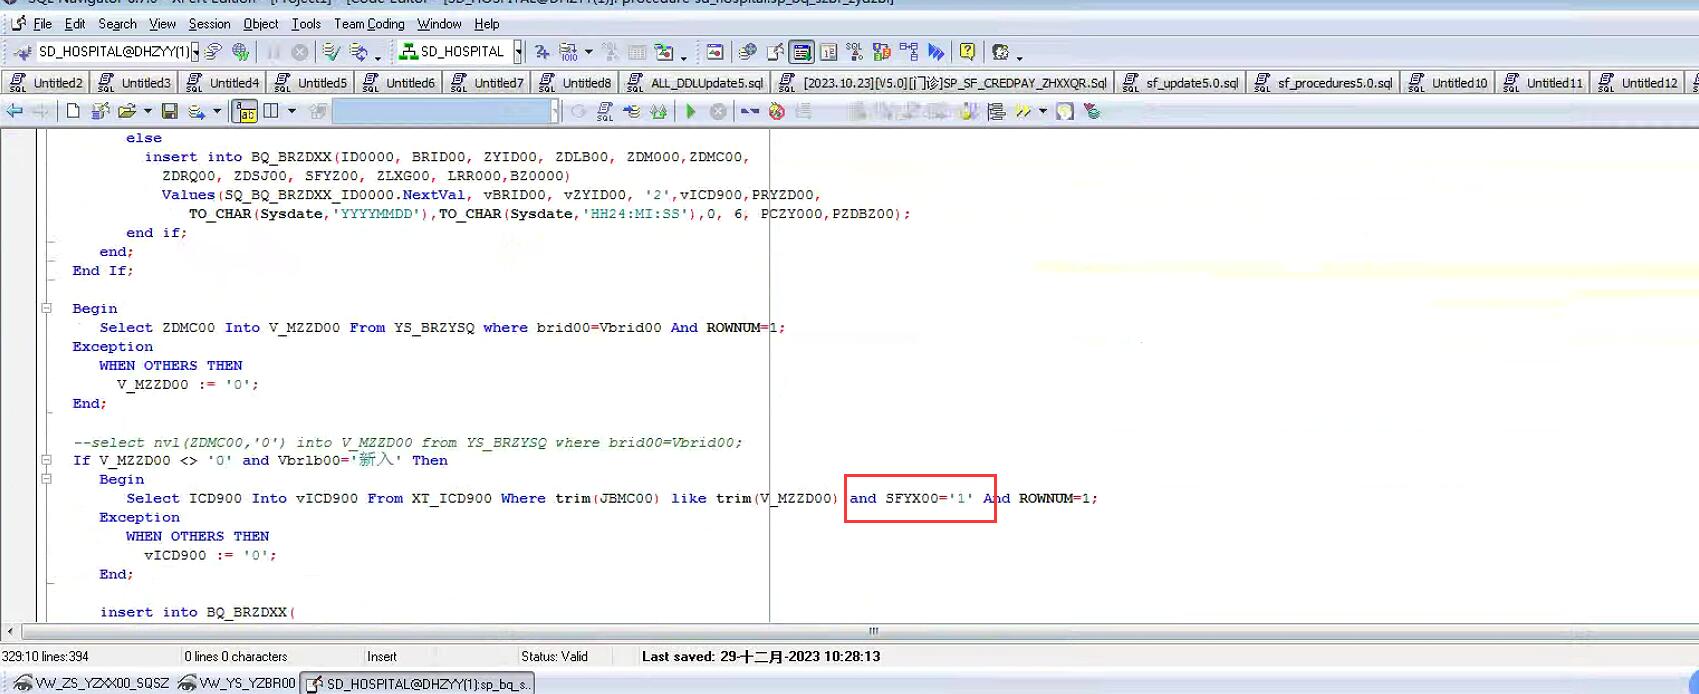Select the SD_HOSPITAL@DHZYY(1):sp_bq_s window tab
Screen dimensions: 1699x694
click(418, 683)
